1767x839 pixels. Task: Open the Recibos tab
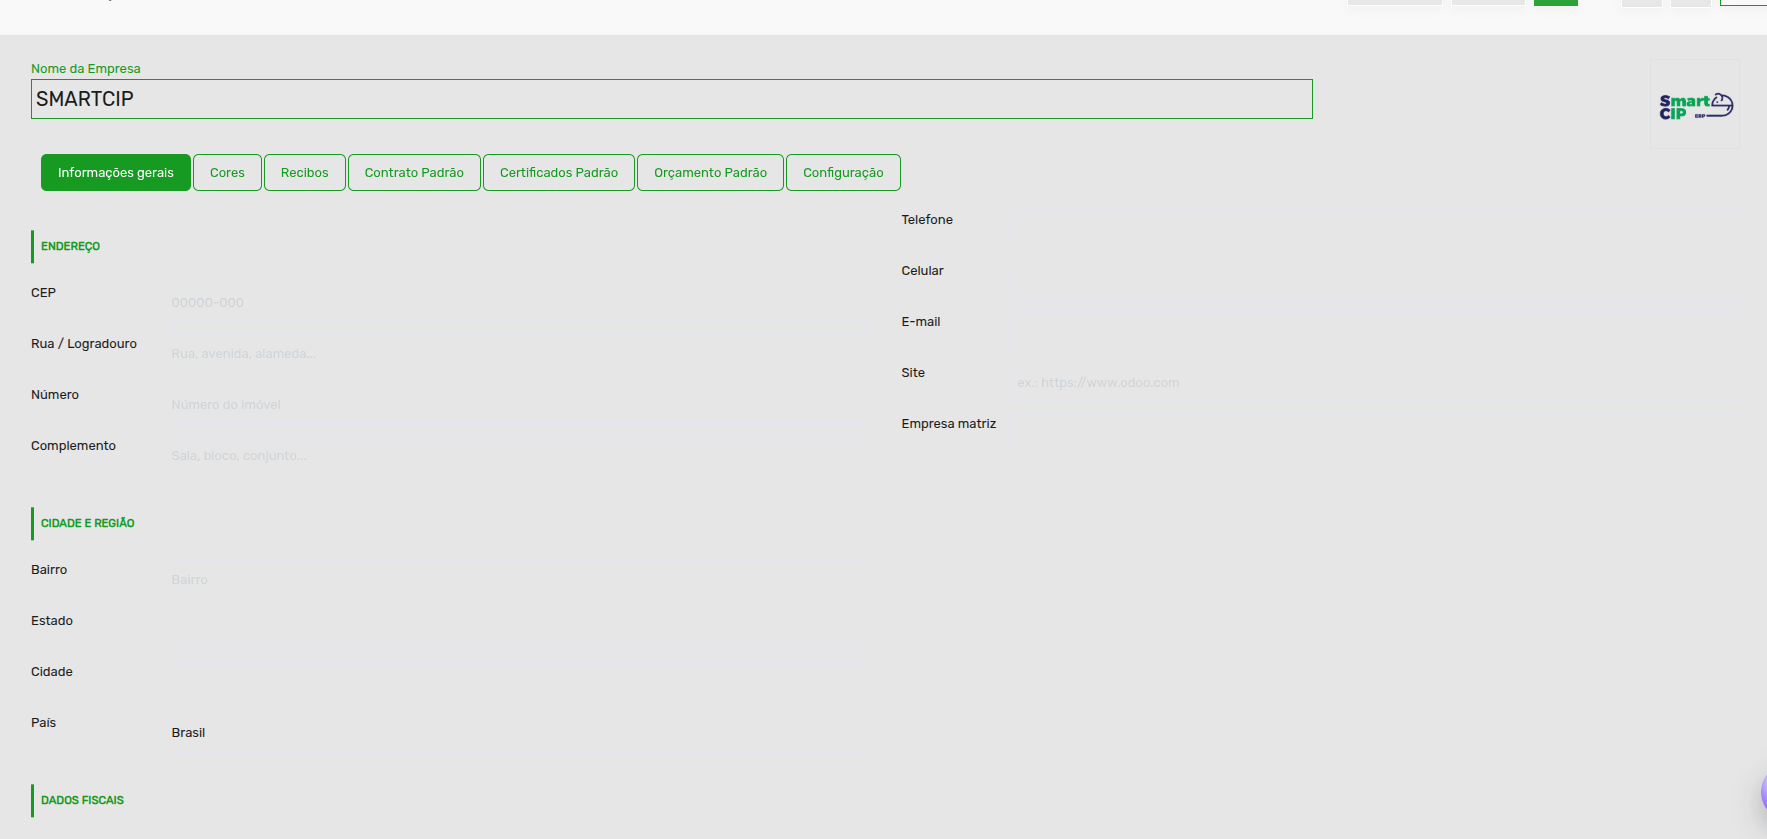[305, 172]
